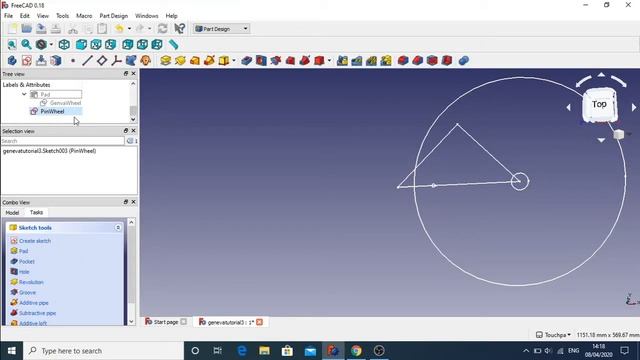
Task: Click Groove in the Tasks panel
Action: pyautogui.click(x=27, y=292)
